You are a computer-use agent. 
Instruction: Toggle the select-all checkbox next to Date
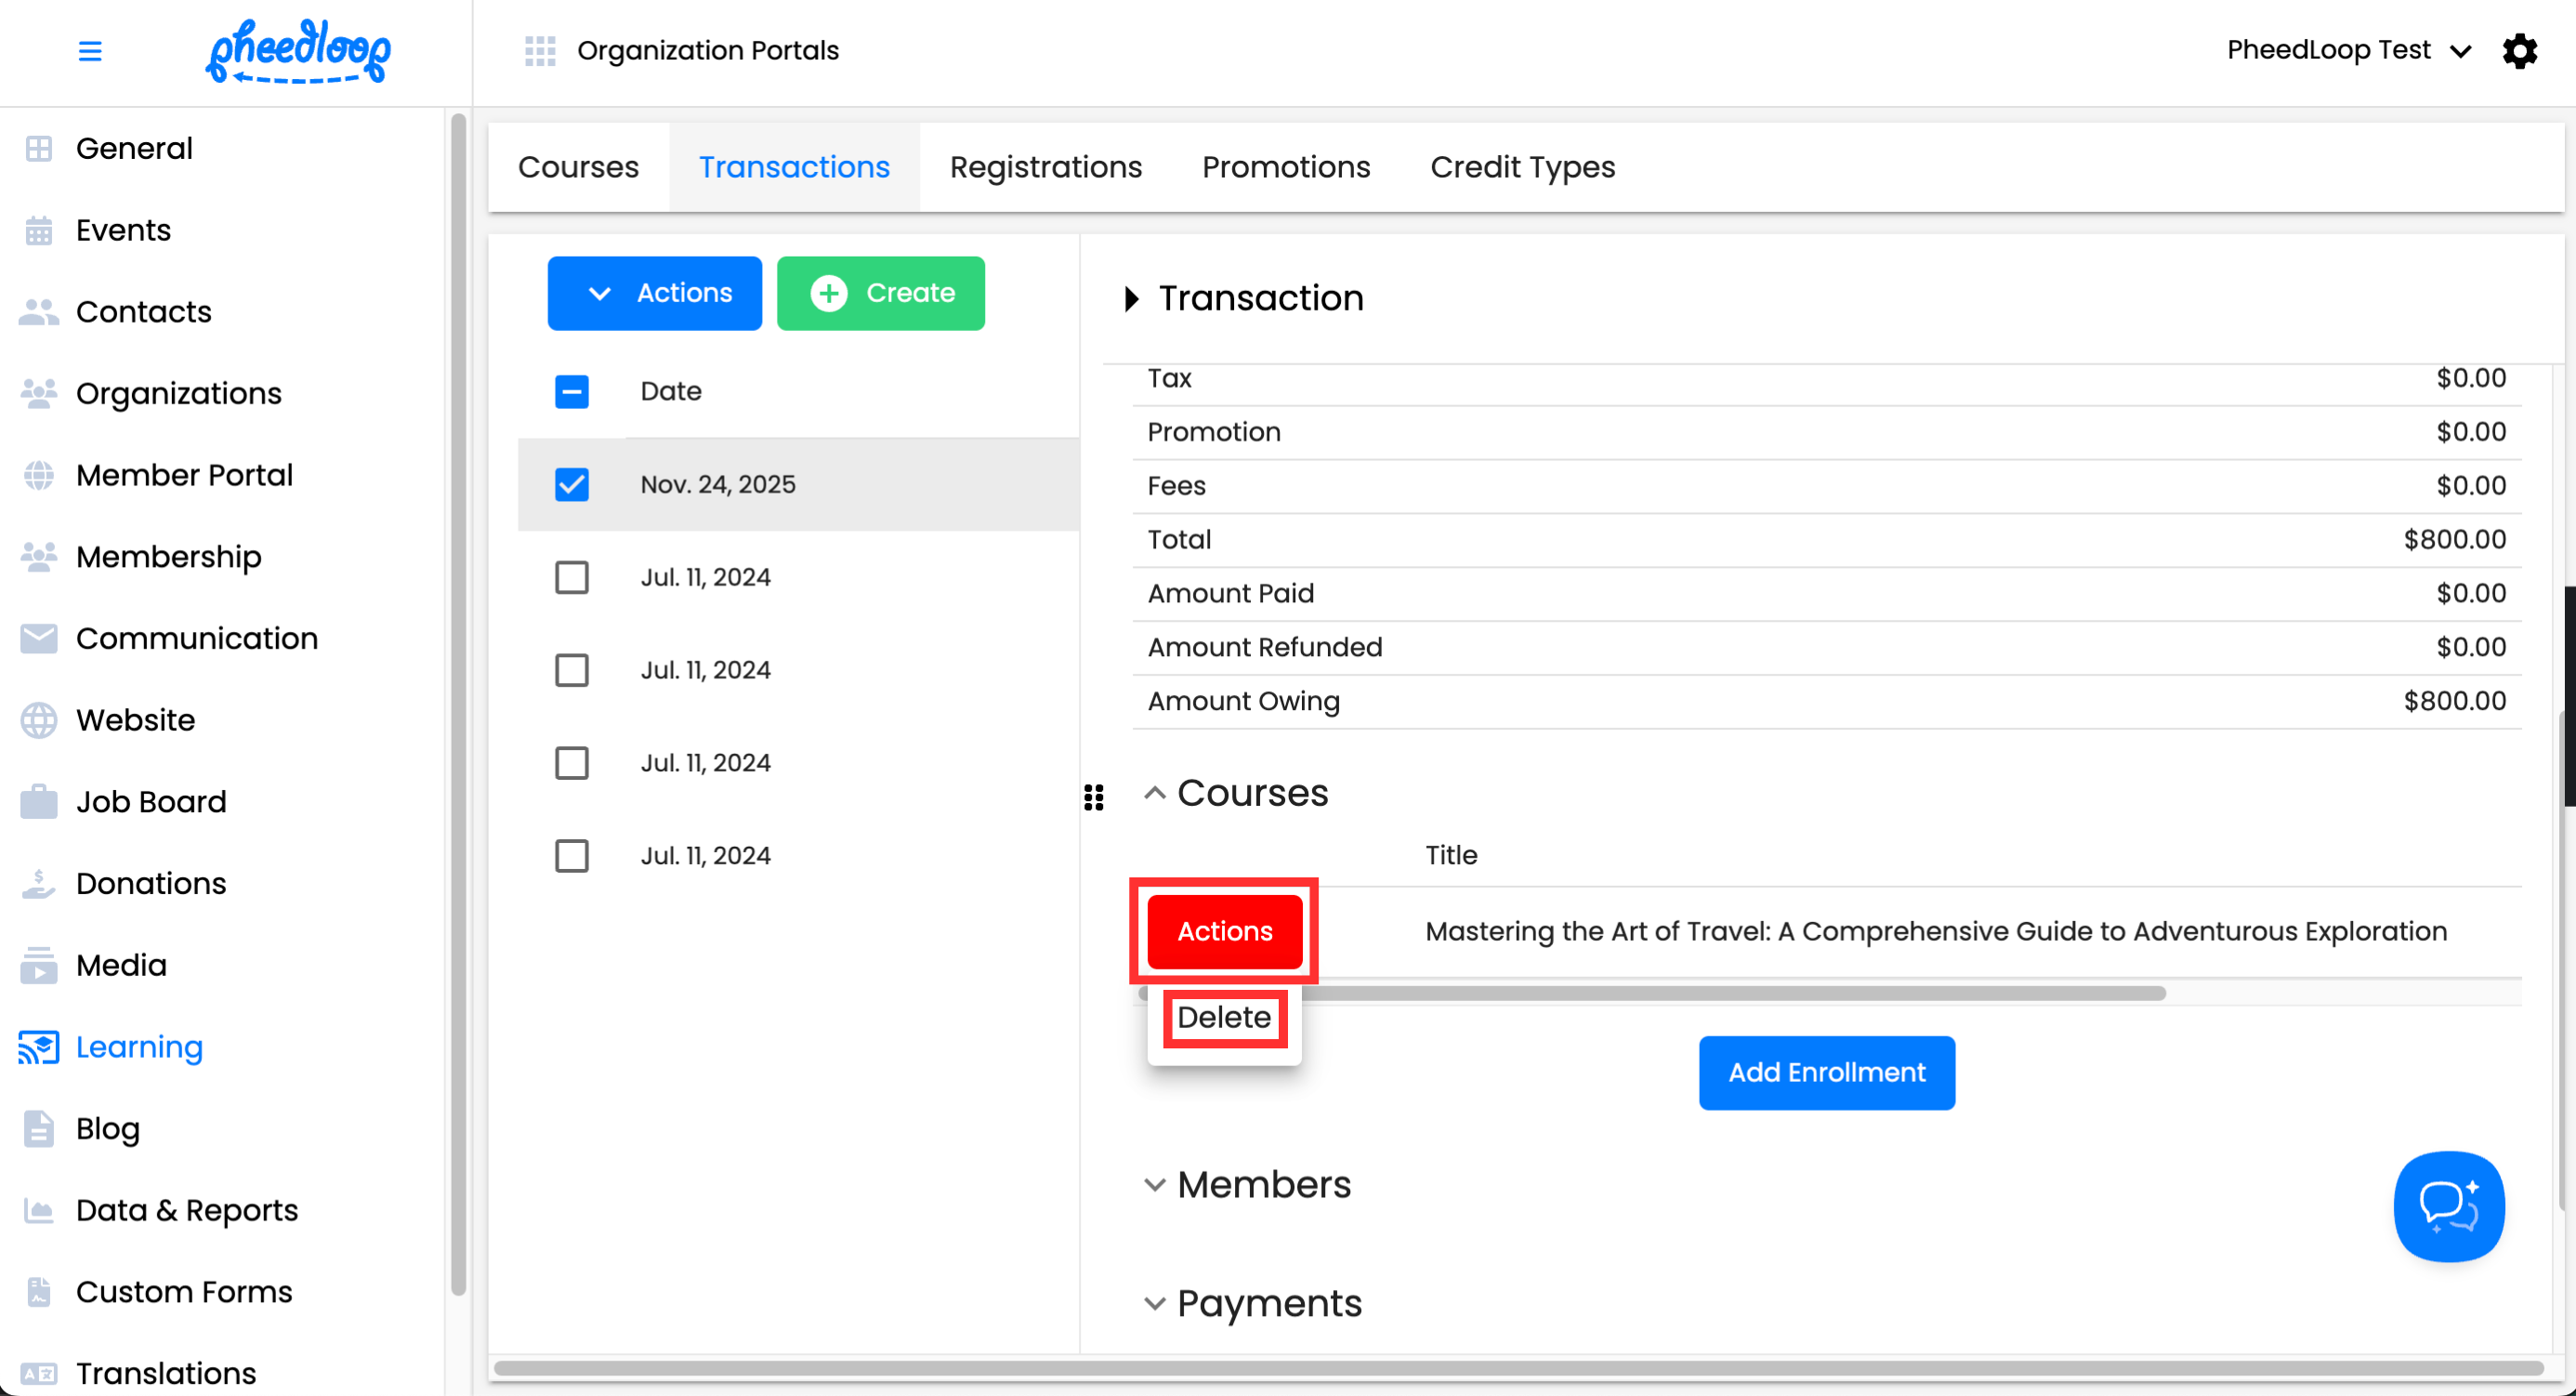(572, 391)
